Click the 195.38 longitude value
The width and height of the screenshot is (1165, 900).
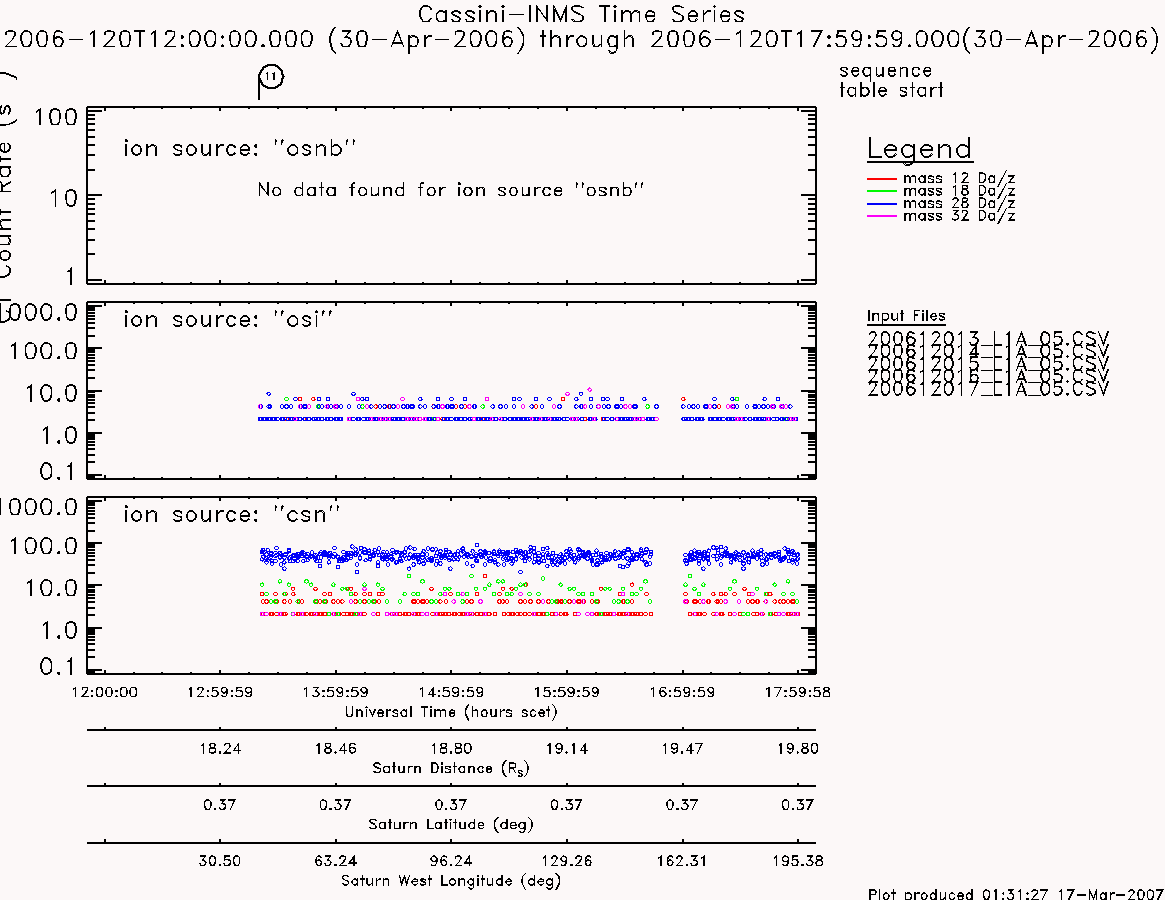coord(798,861)
